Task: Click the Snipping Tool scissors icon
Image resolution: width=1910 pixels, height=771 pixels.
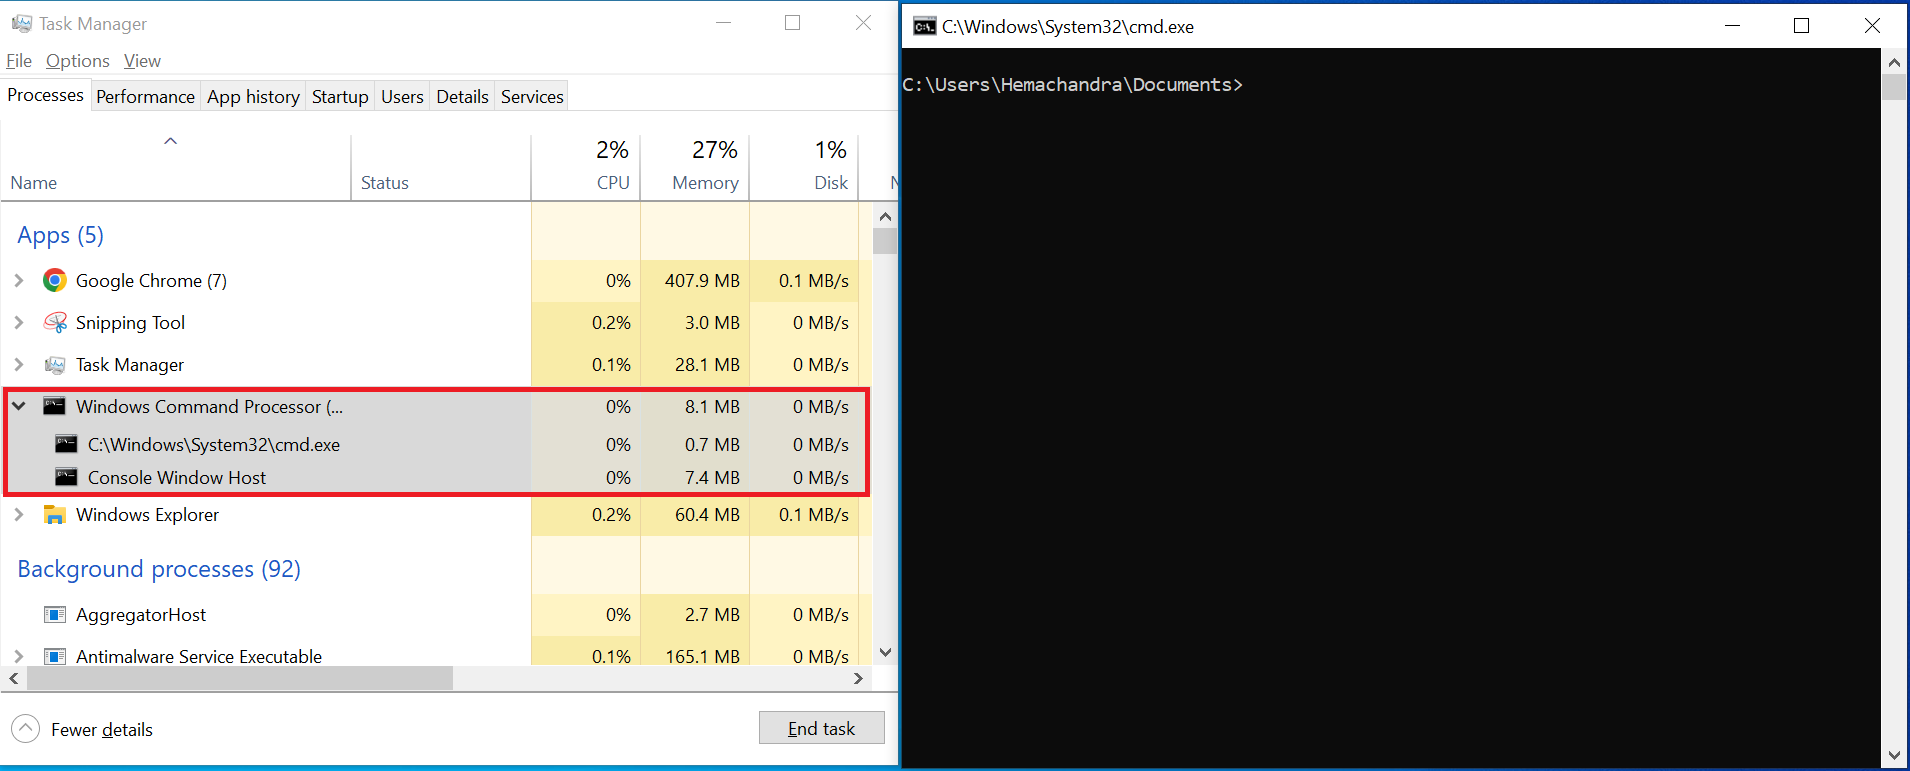Action: (x=55, y=323)
